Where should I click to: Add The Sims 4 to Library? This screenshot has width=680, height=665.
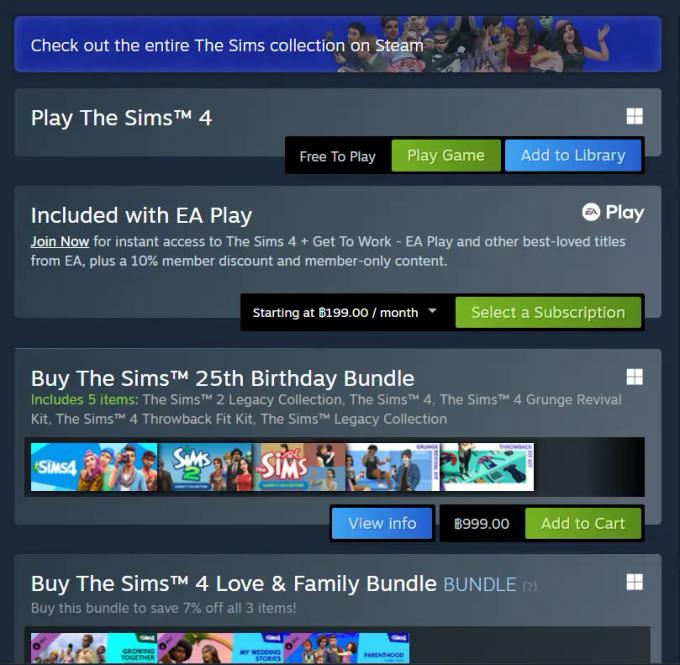573,155
